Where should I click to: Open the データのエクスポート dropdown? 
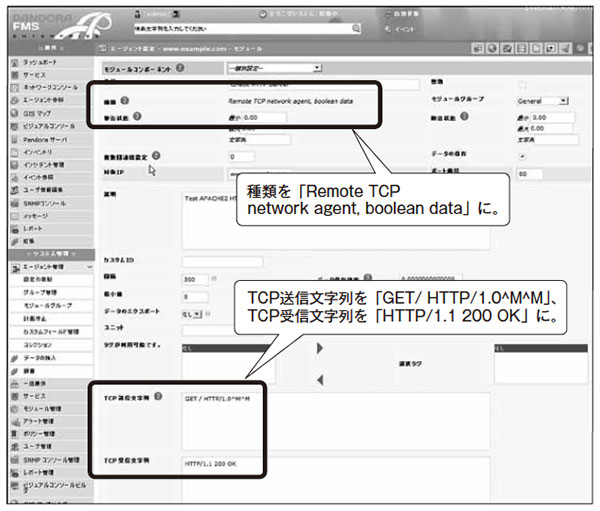pyautogui.click(x=192, y=314)
